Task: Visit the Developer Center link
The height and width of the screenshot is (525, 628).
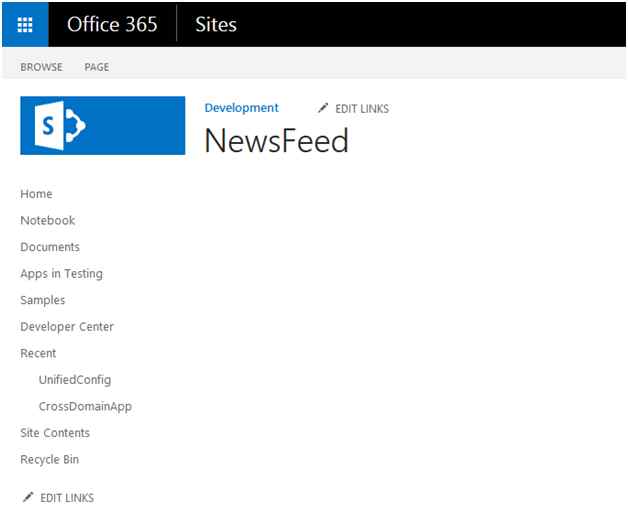Action: (x=67, y=326)
